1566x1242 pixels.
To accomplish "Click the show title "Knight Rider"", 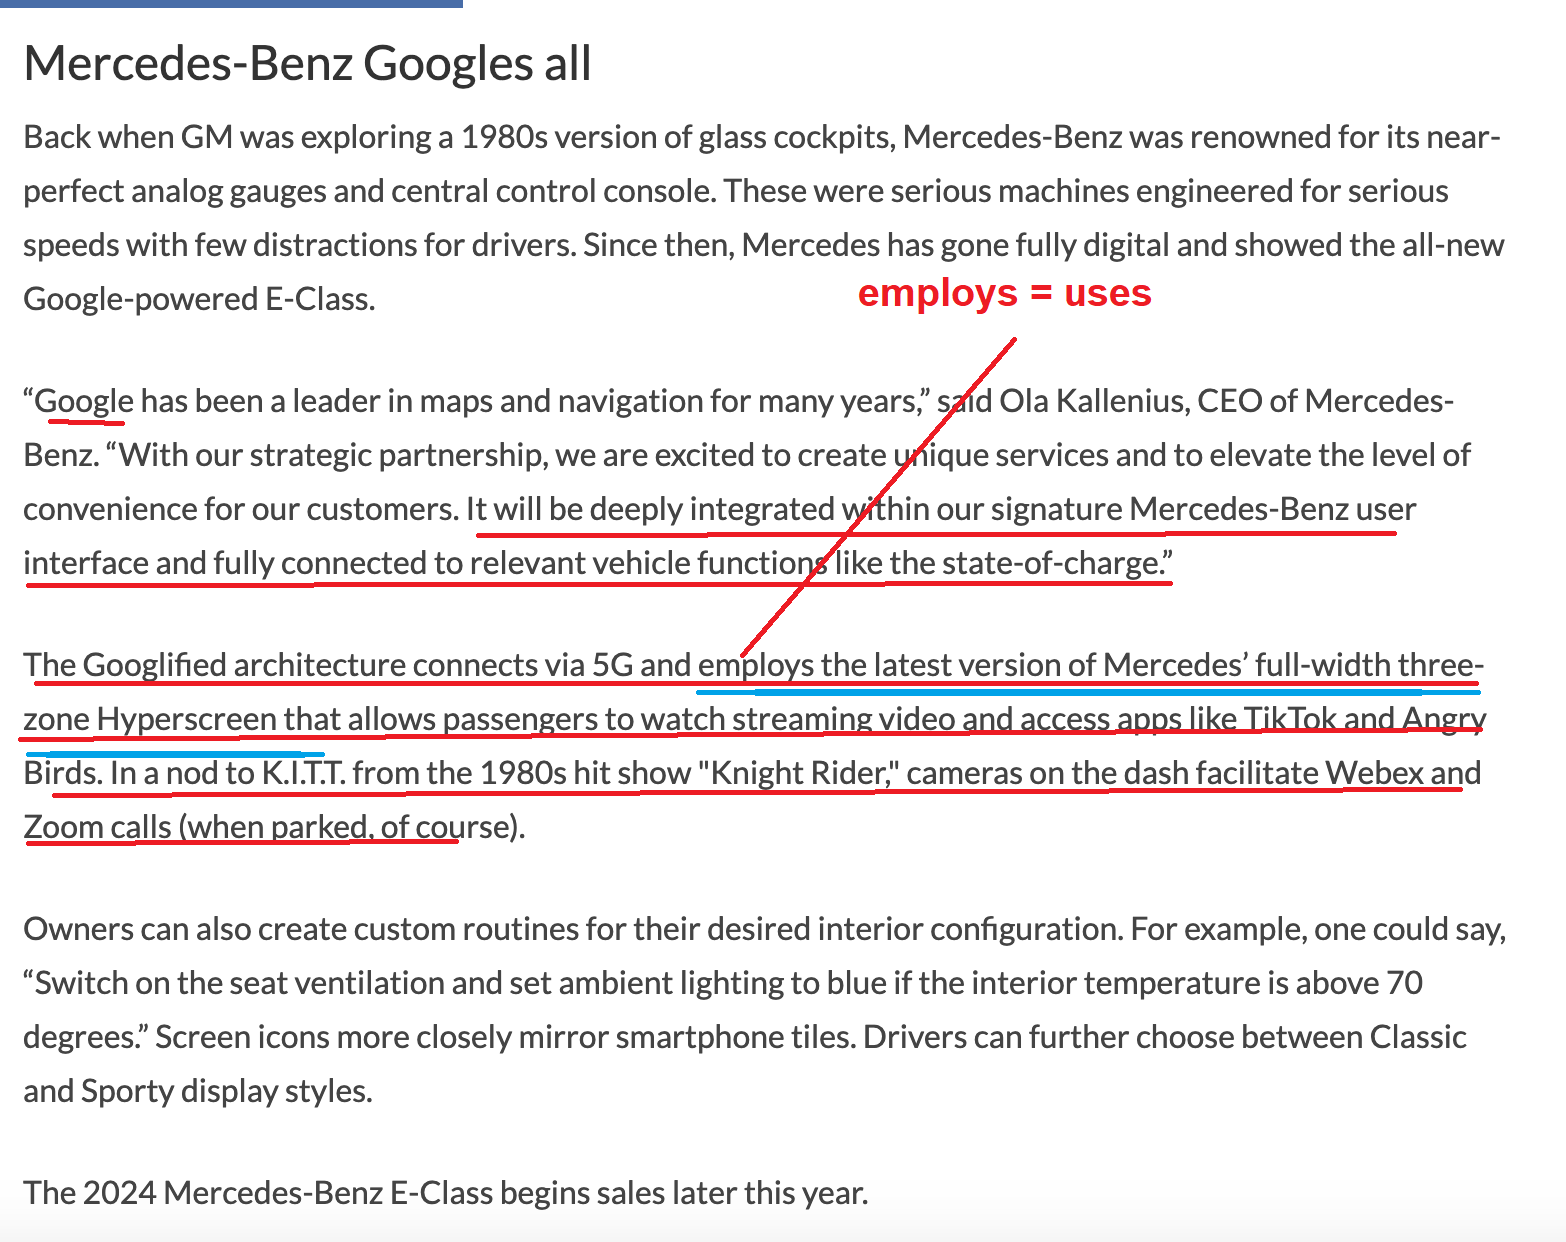I will (x=797, y=773).
